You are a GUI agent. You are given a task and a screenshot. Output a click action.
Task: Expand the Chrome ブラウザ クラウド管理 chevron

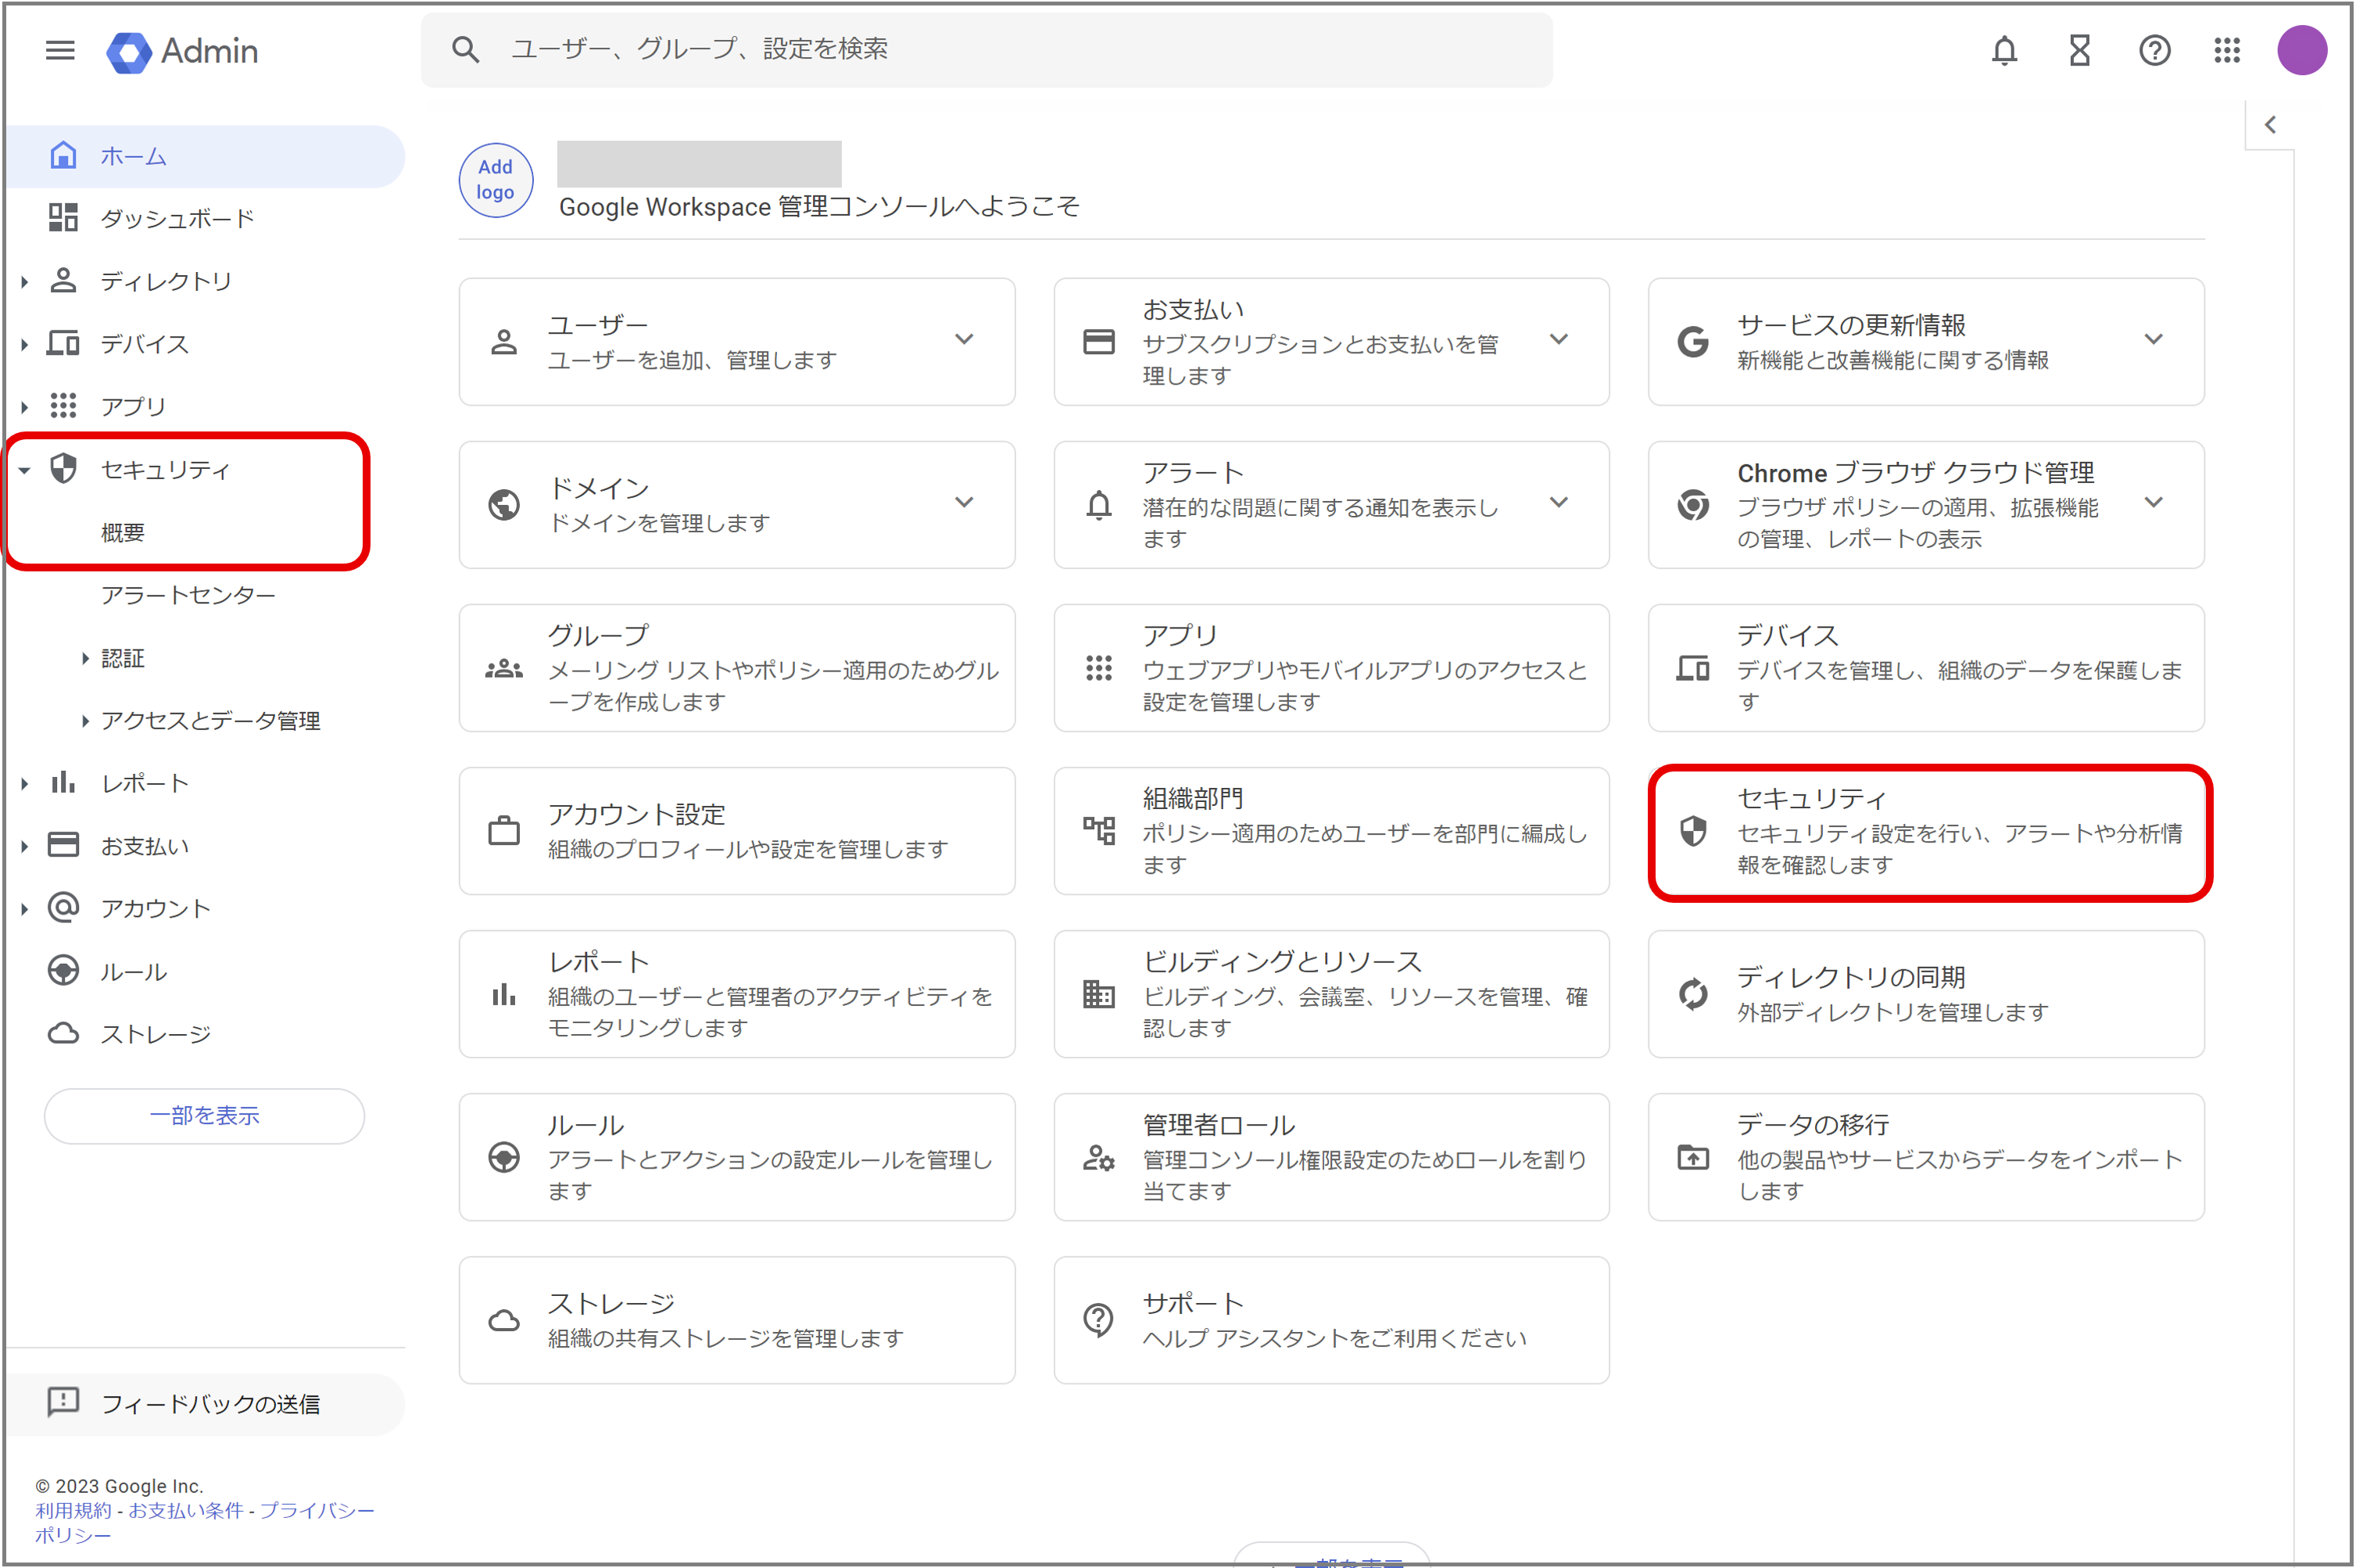pyautogui.click(x=2153, y=503)
